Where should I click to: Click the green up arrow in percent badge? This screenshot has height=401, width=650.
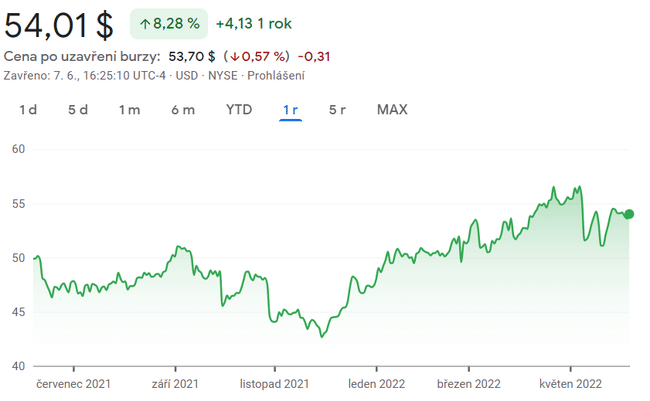(145, 22)
